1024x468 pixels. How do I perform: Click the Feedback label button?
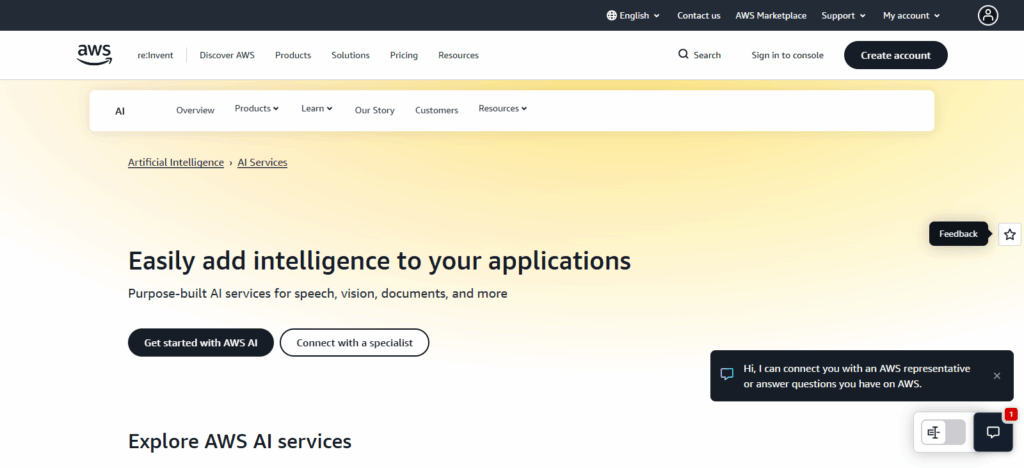(x=958, y=234)
